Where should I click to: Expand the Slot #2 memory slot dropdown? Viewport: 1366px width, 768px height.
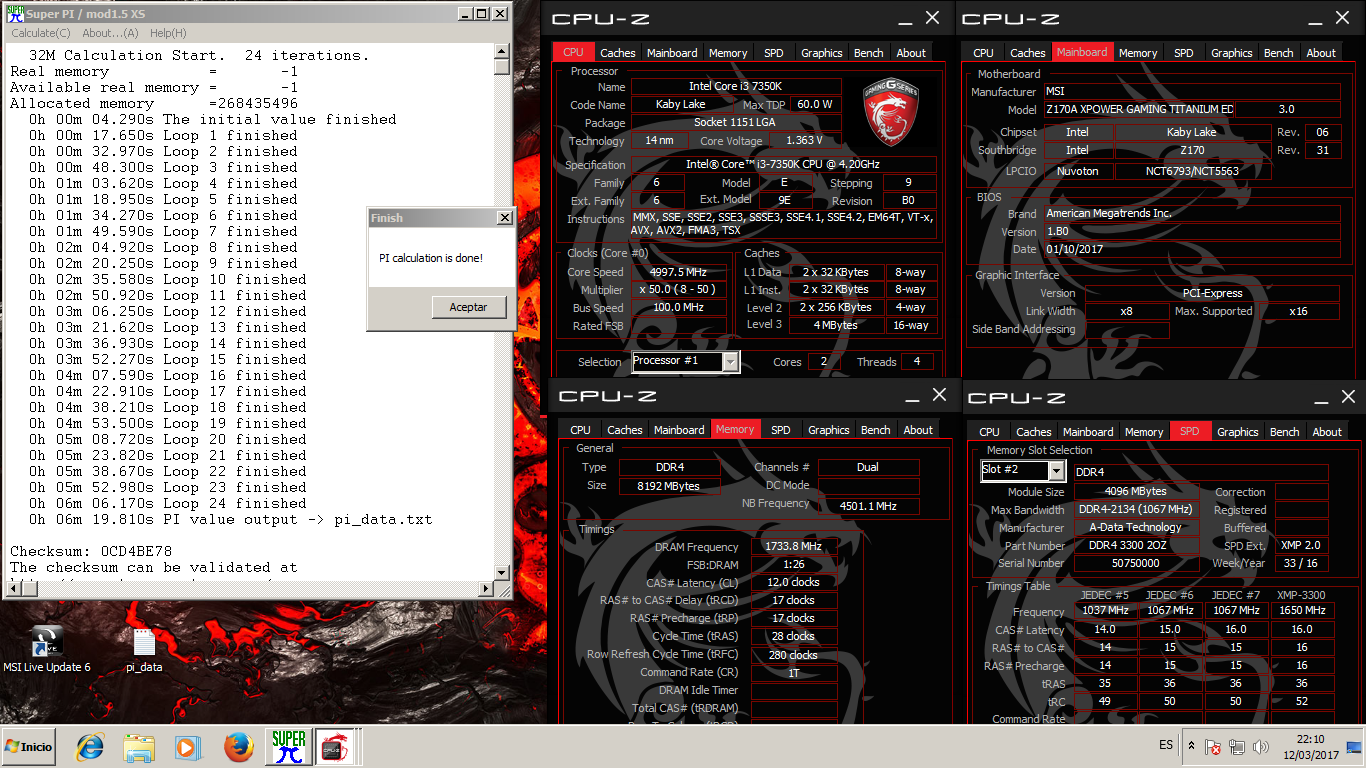click(x=1056, y=470)
